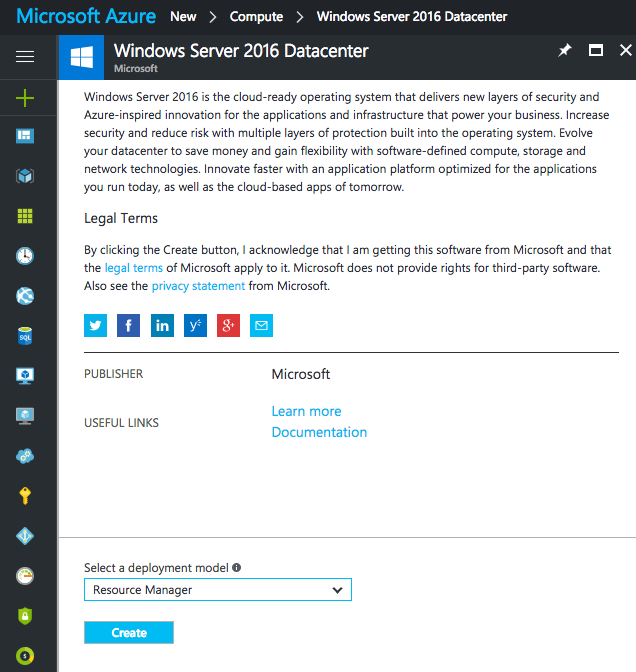Open the Monitor gauge icon
Viewport: 636px width, 672px height.
25,576
